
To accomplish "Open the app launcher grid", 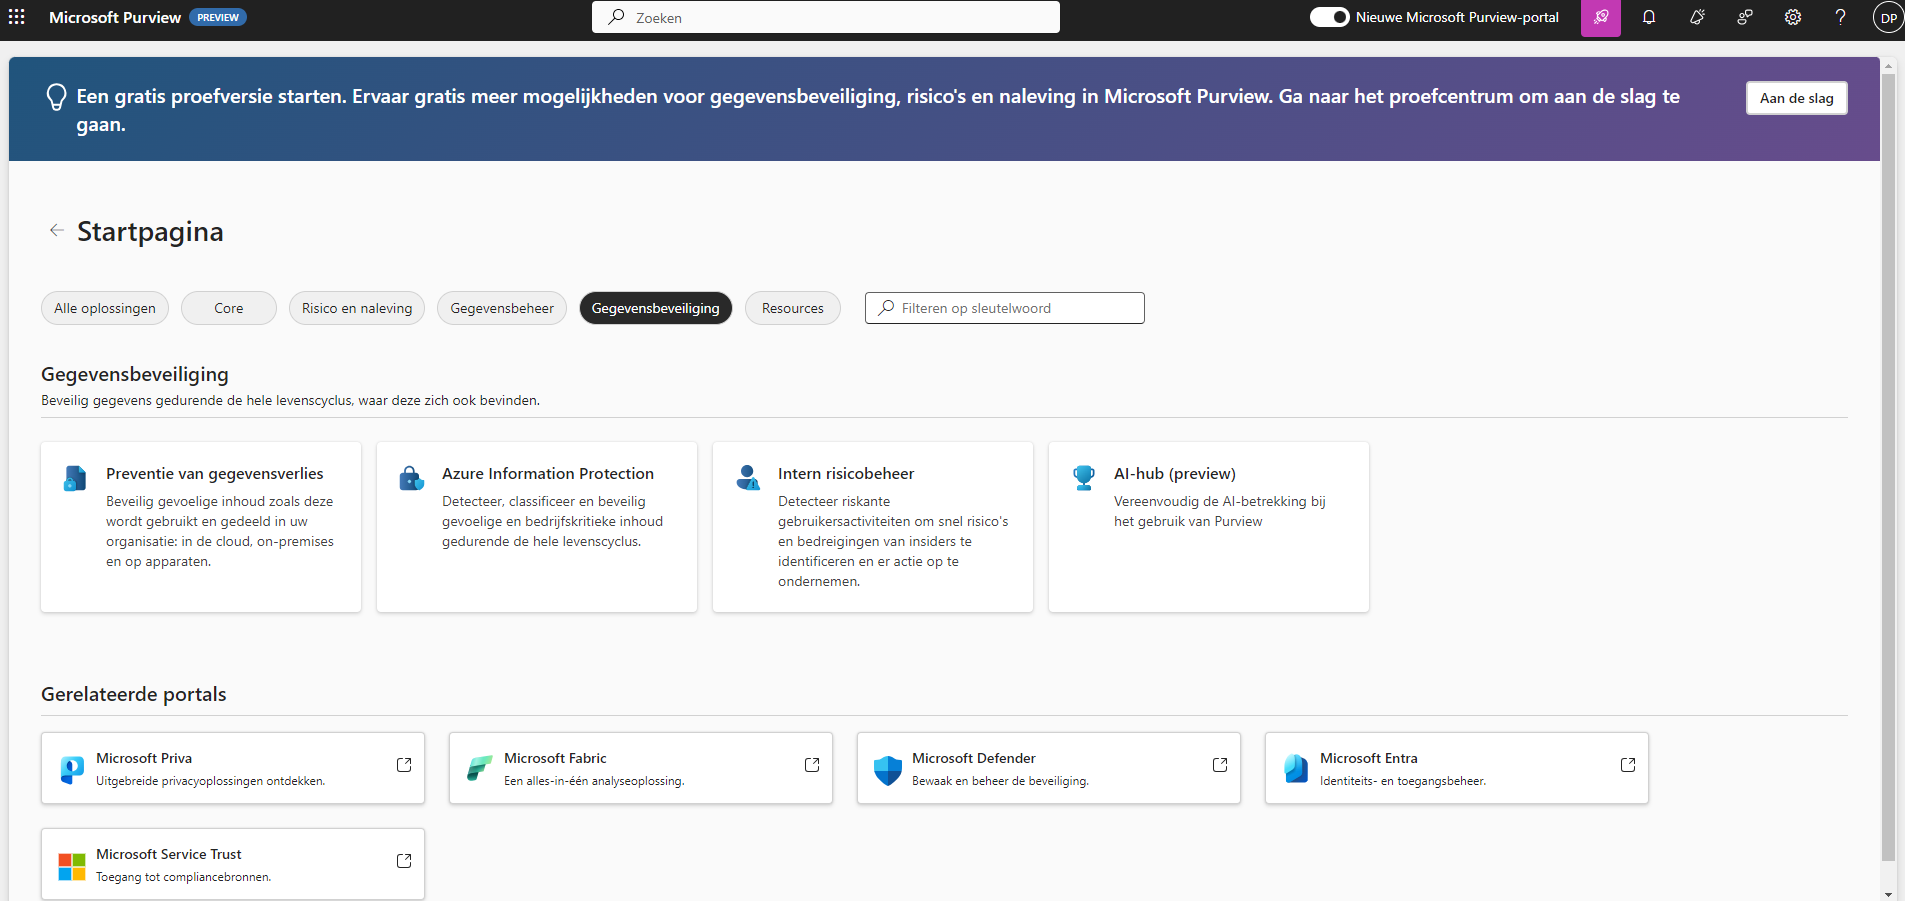I will tap(17, 17).
